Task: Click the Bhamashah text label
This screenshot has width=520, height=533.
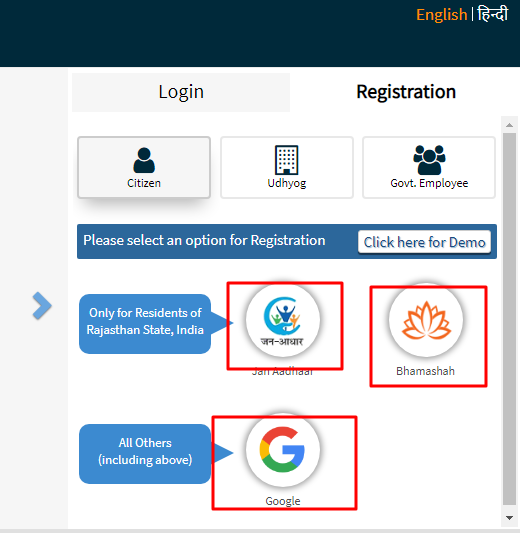Action: (x=426, y=371)
